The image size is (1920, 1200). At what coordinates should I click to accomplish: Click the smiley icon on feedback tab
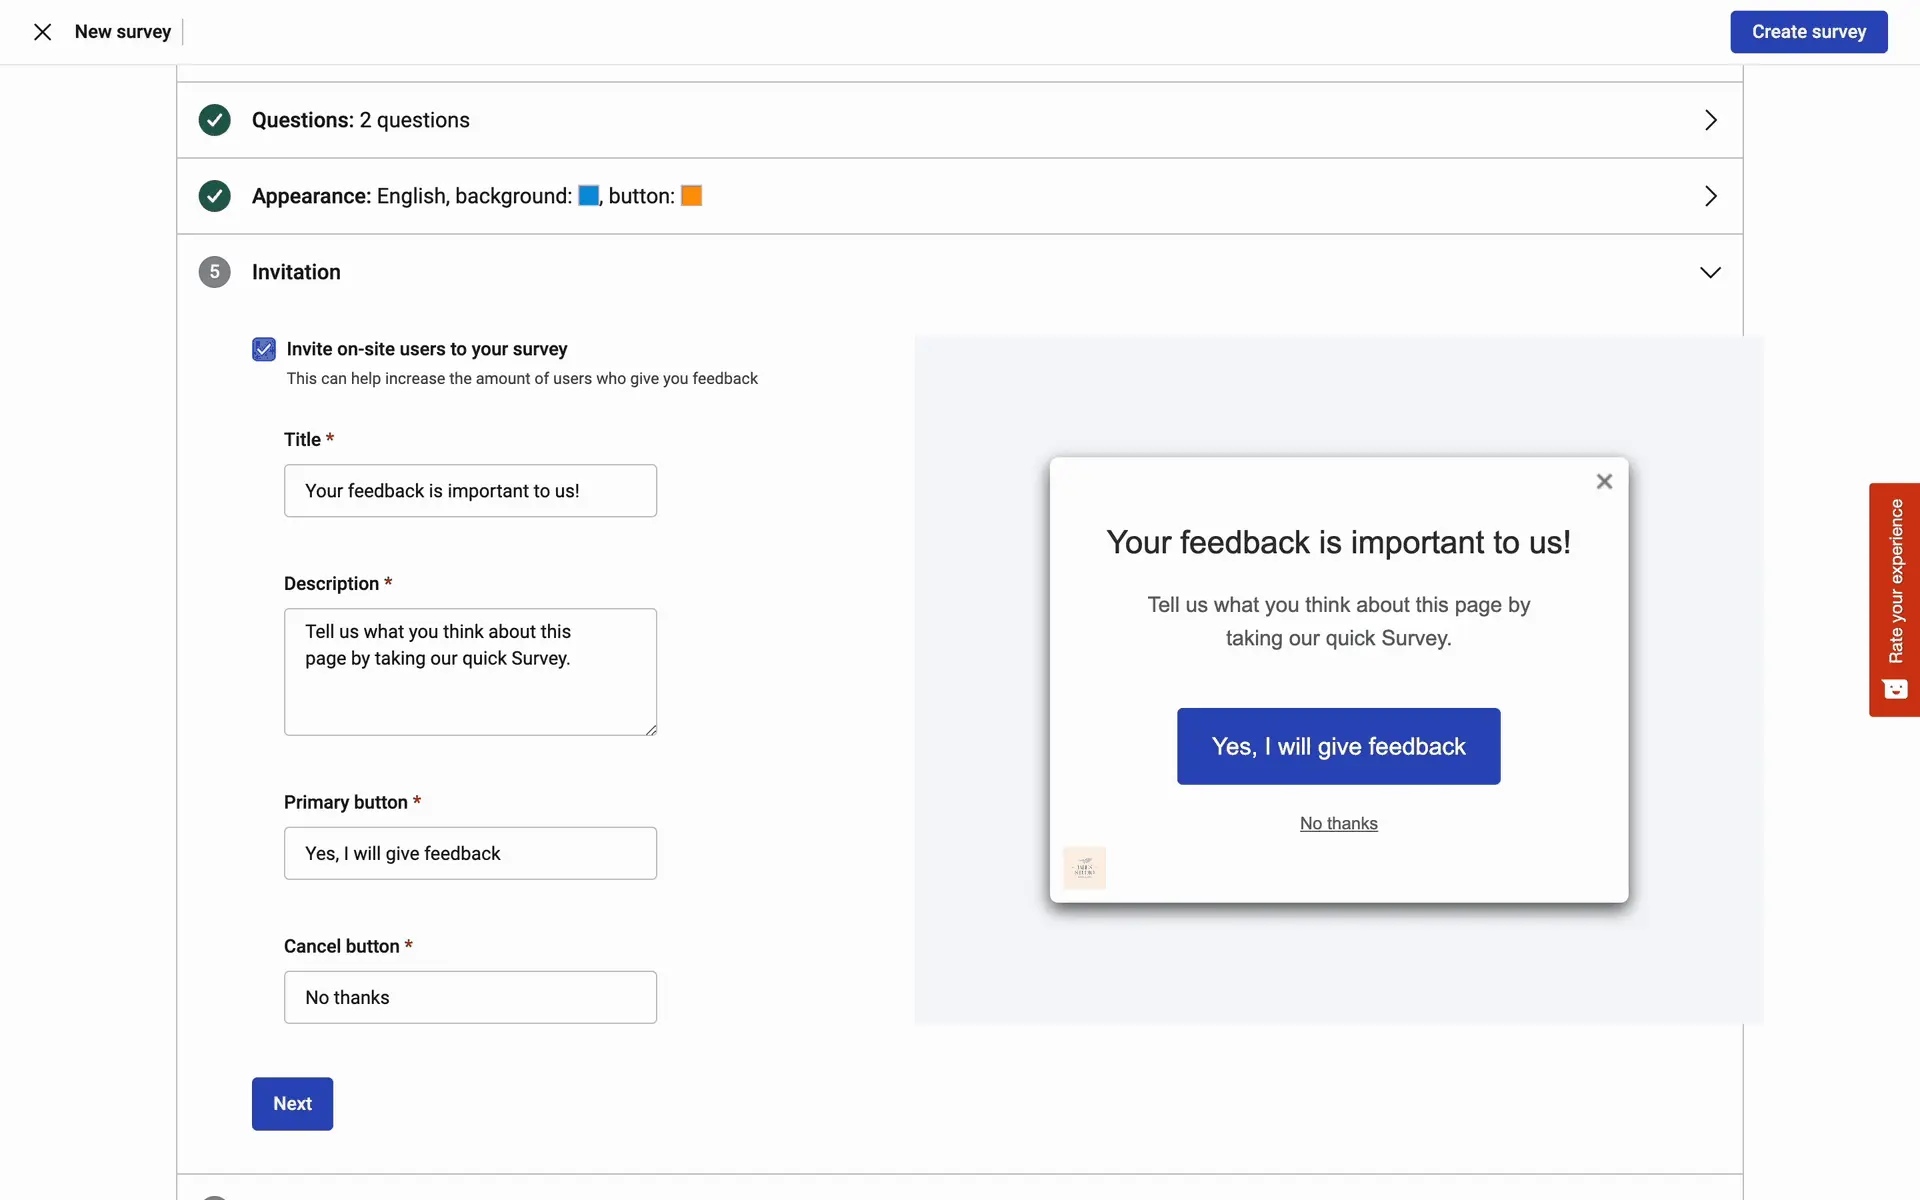pos(1894,689)
